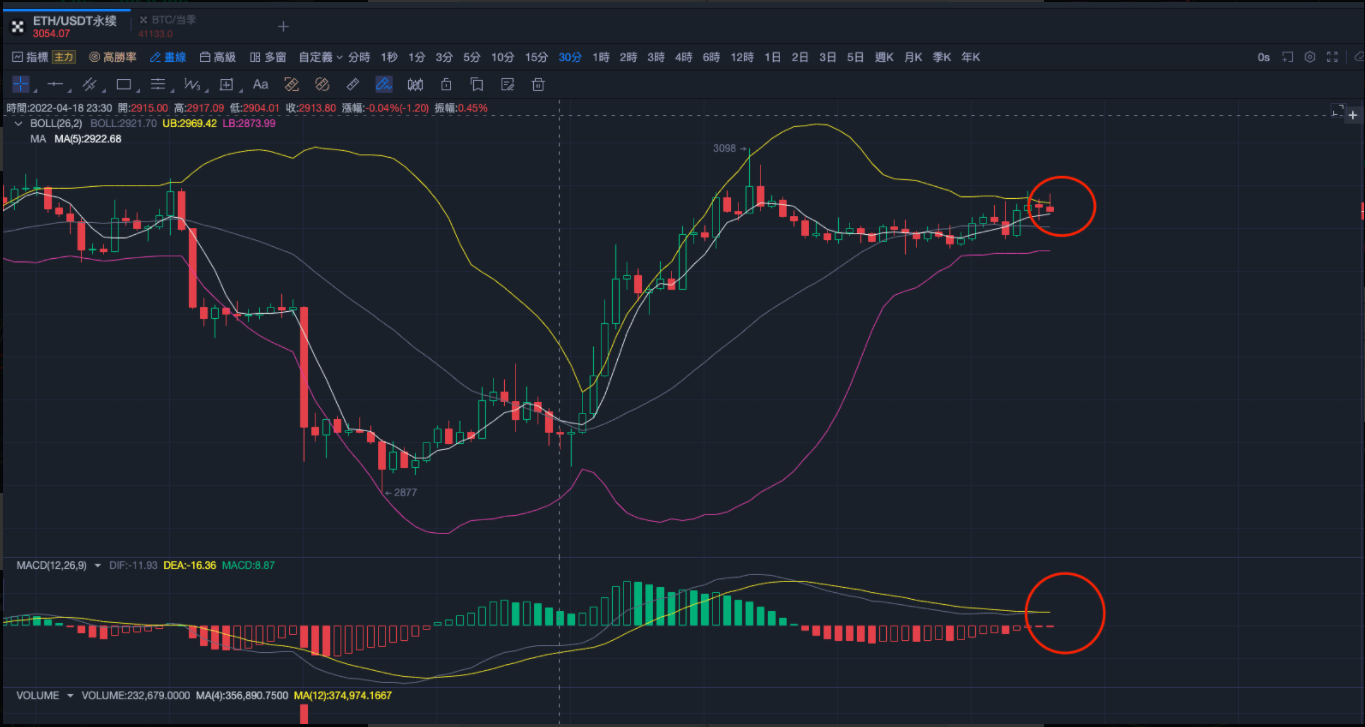Select the Fibonacci levels drawing tool
1365x727 pixels.
(x=157, y=84)
